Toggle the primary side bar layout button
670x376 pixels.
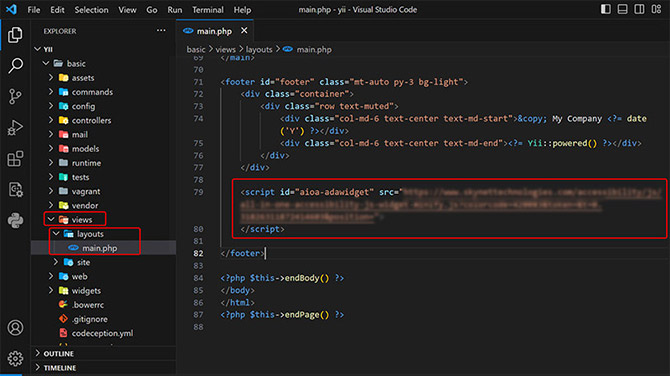(x=605, y=9)
